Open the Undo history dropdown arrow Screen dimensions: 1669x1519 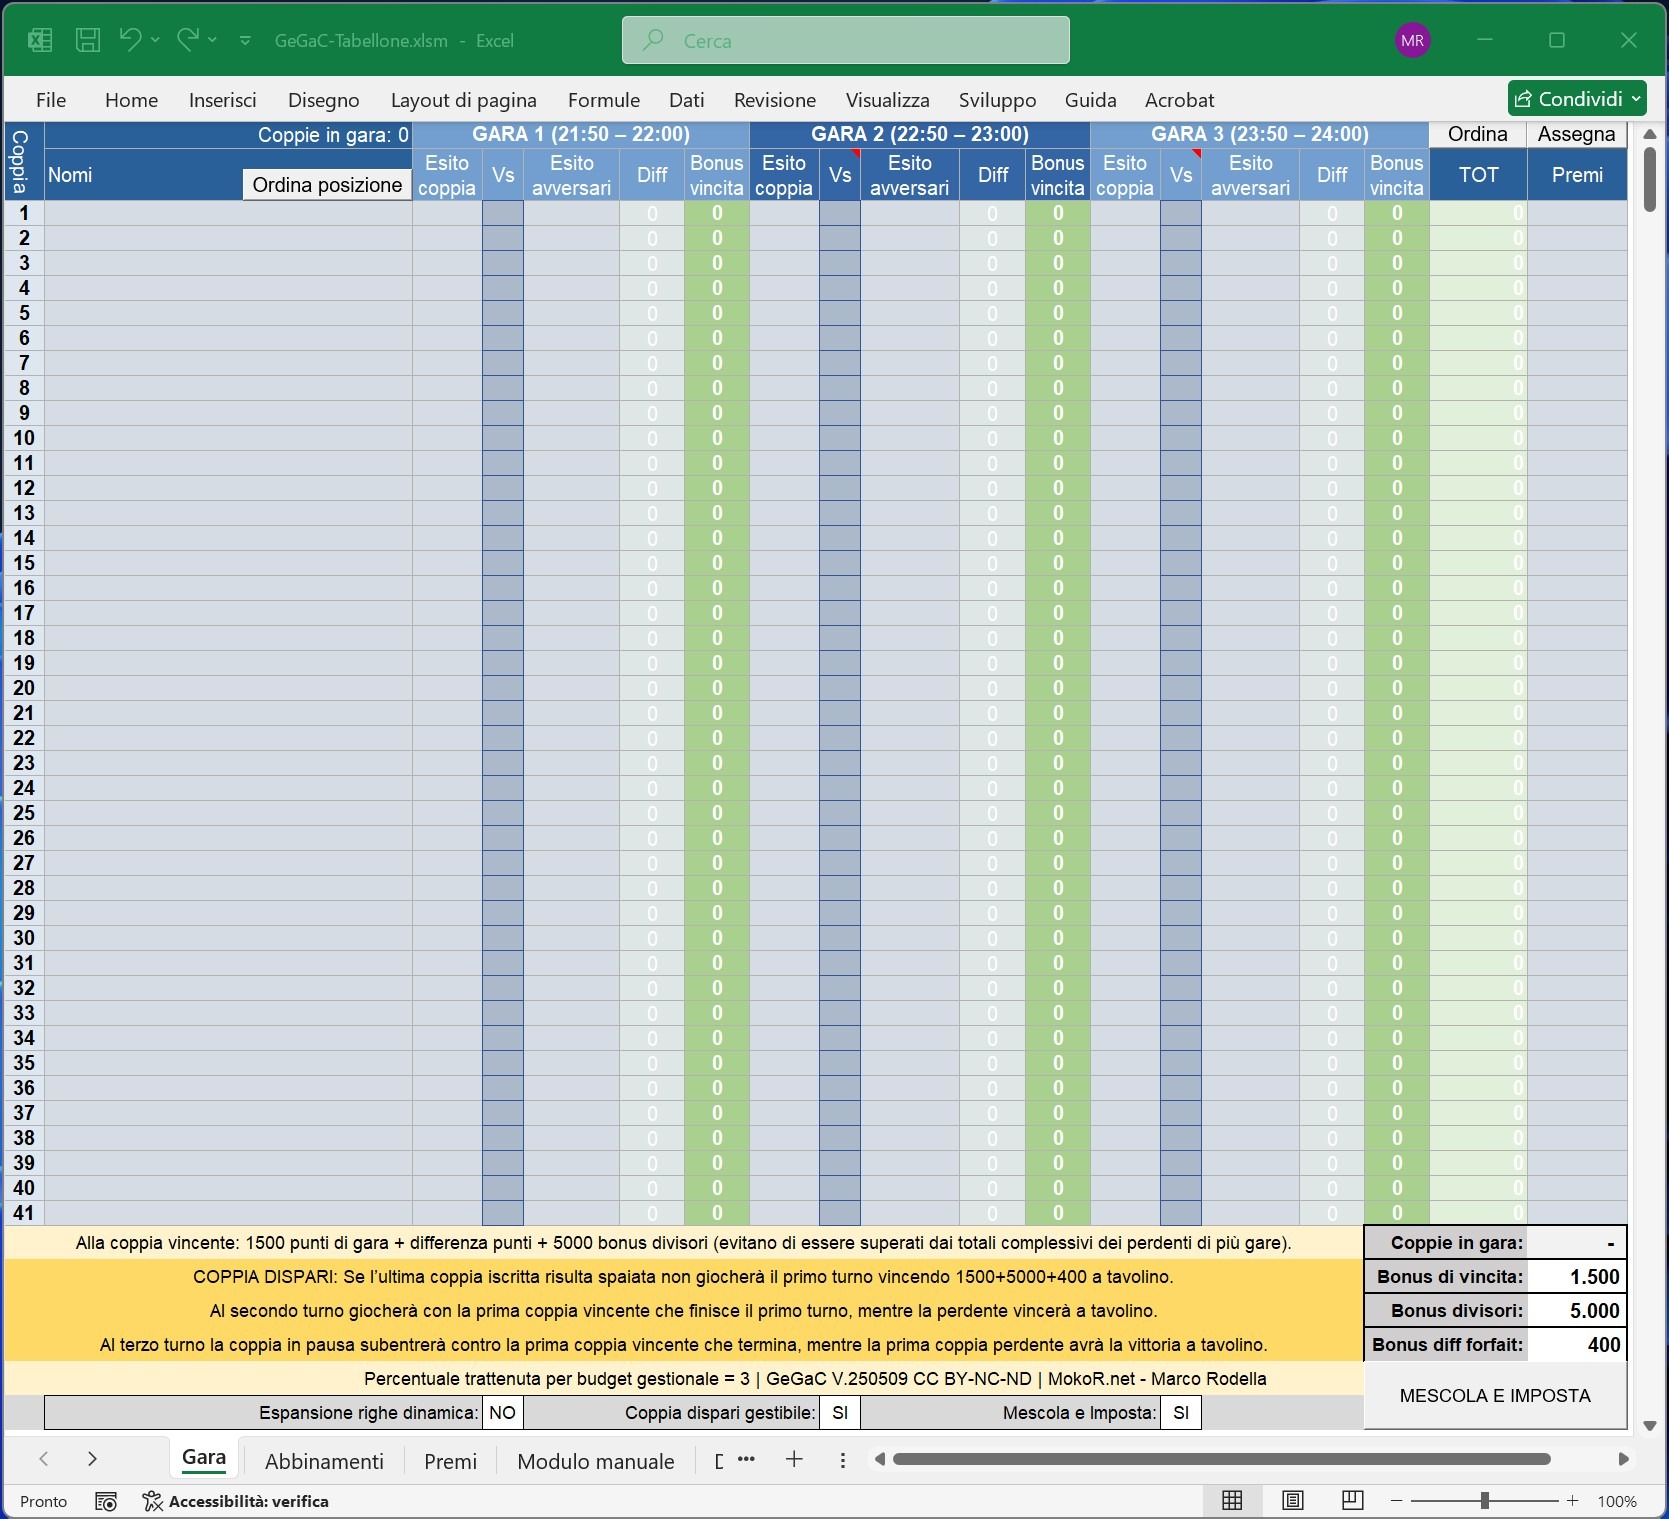155,40
